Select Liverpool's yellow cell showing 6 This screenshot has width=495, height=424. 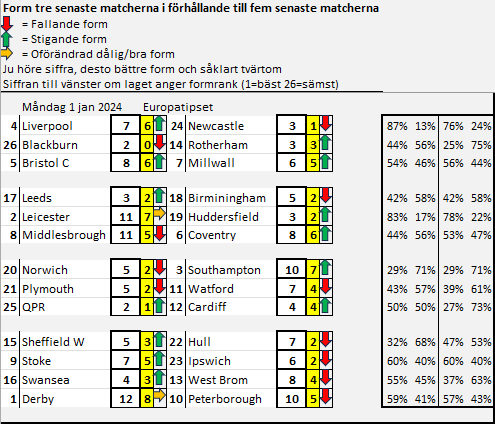click(147, 126)
